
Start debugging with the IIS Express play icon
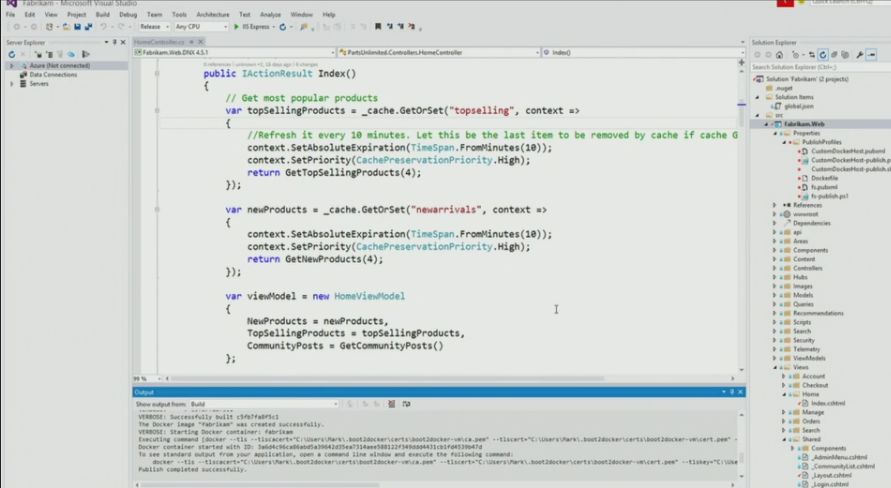pos(237,27)
